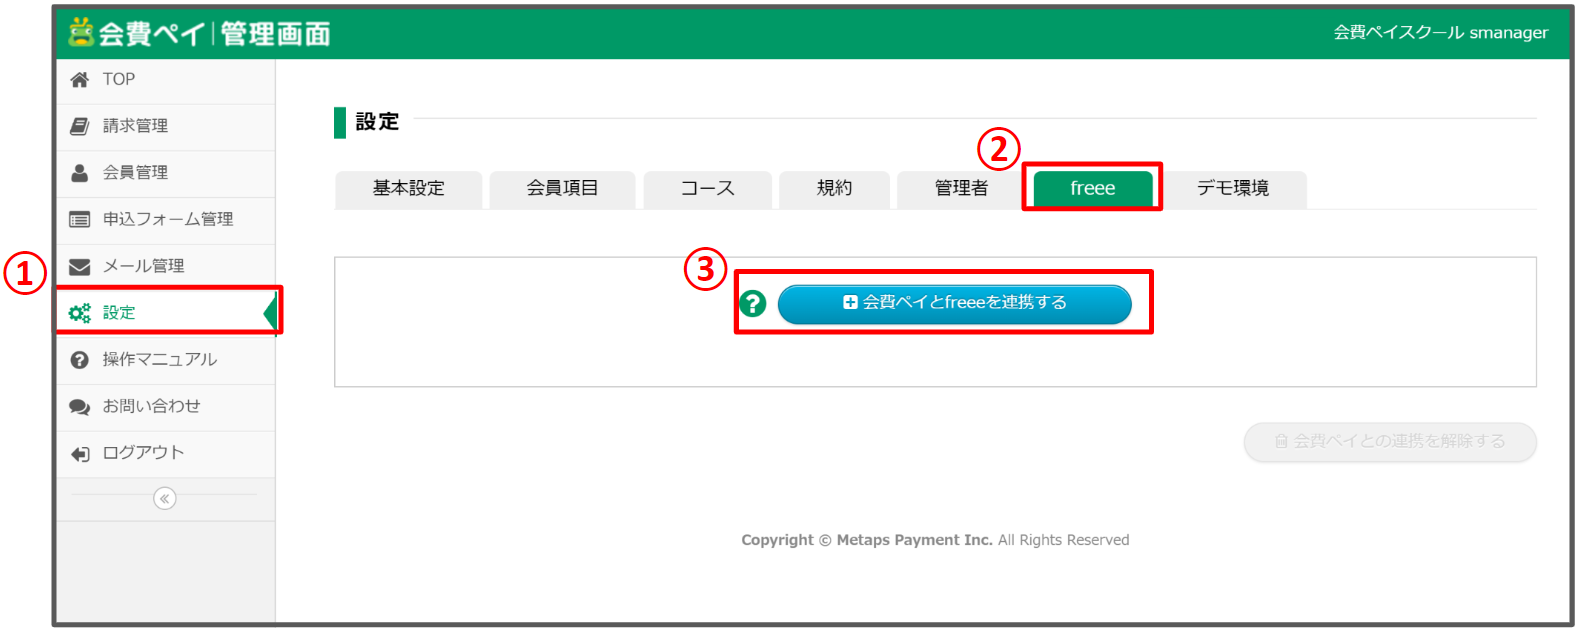Select the コース tab
This screenshot has height=628, width=1576.
click(707, 188)
